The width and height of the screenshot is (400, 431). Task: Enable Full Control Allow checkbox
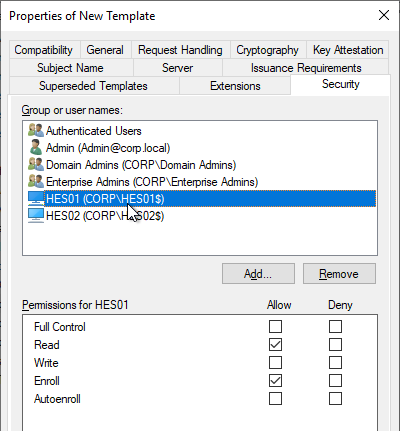click(x=275, y=327)
